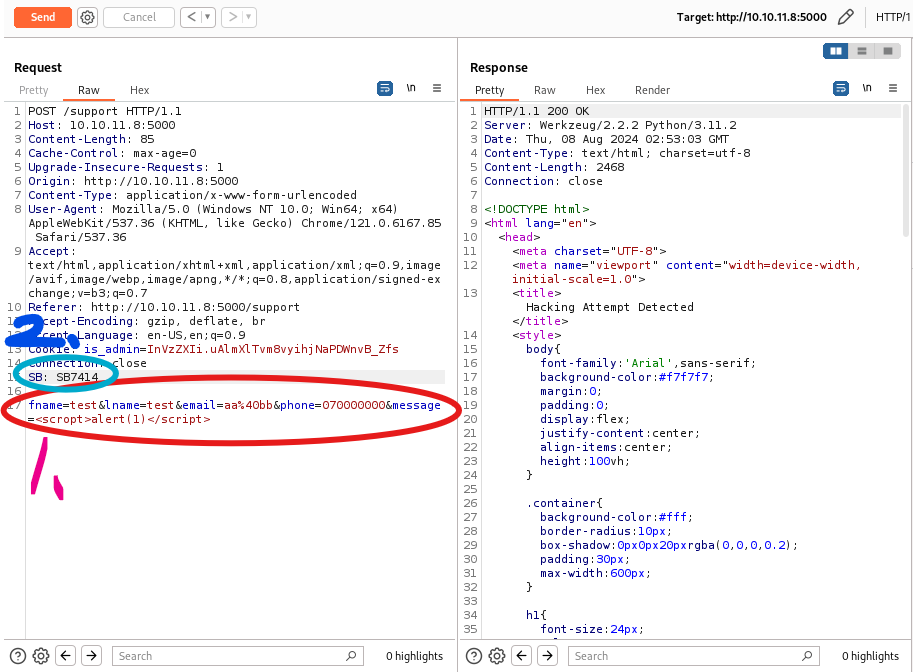Go to previous match in Response search

click(x=522, y=656)
